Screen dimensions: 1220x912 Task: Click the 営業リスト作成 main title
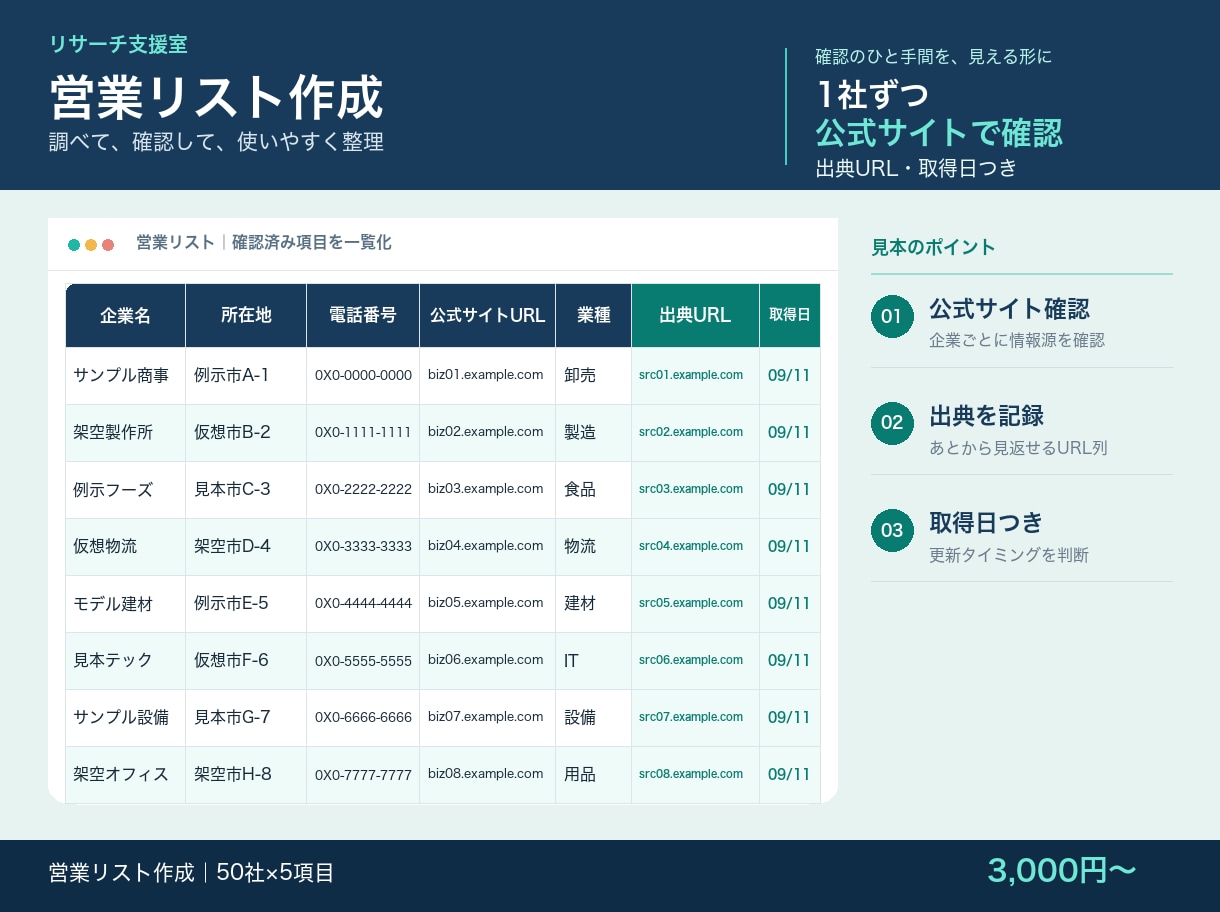tap(217, 98)
